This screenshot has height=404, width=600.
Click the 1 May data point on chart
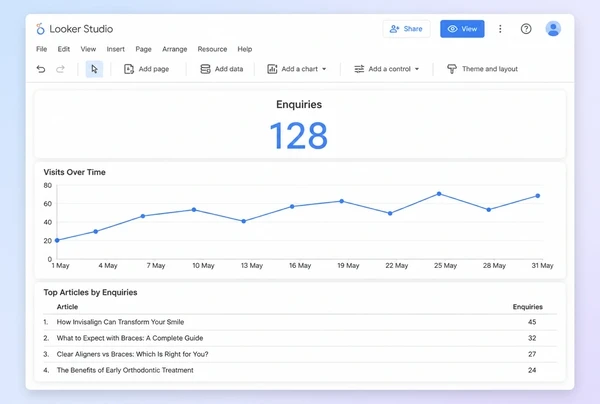pos(57,240)
